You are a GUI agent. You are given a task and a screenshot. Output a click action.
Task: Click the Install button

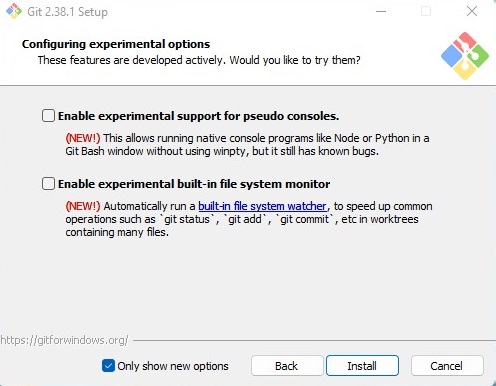tap(362, 366)
